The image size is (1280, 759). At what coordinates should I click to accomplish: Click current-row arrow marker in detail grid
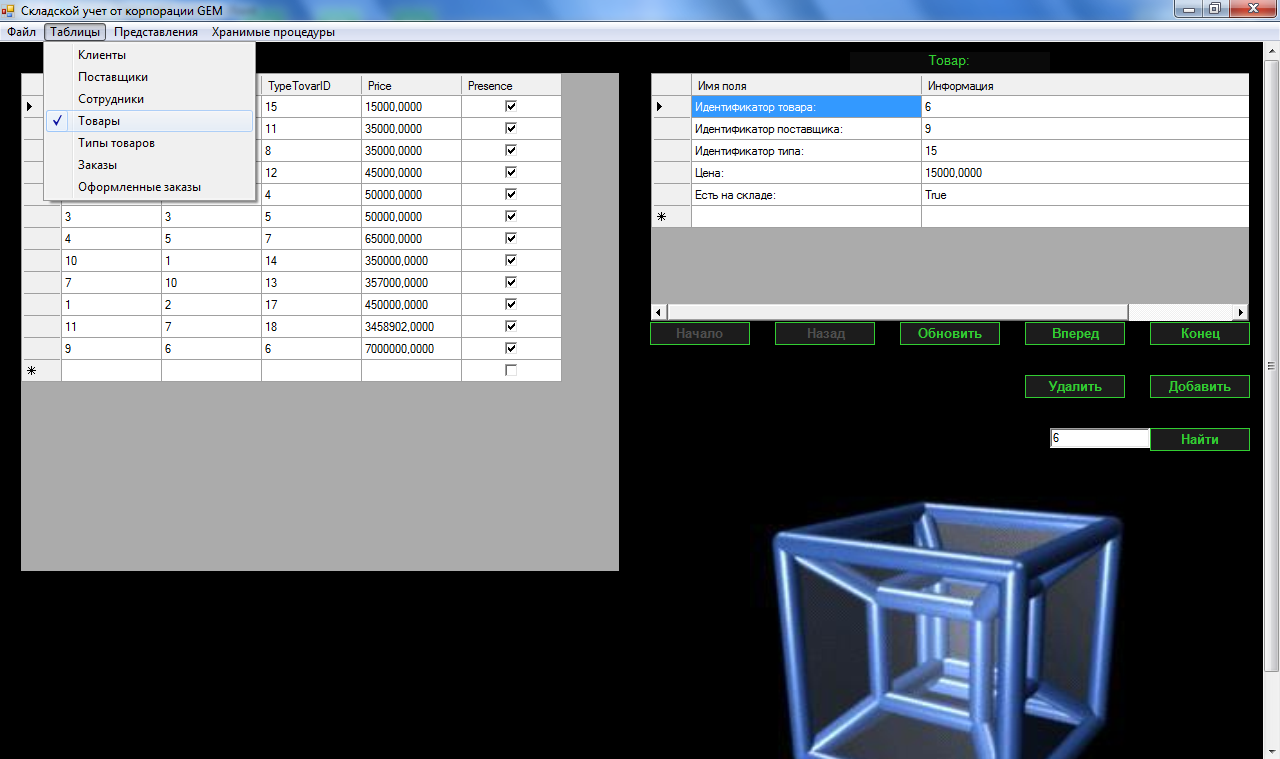point(659,107)
